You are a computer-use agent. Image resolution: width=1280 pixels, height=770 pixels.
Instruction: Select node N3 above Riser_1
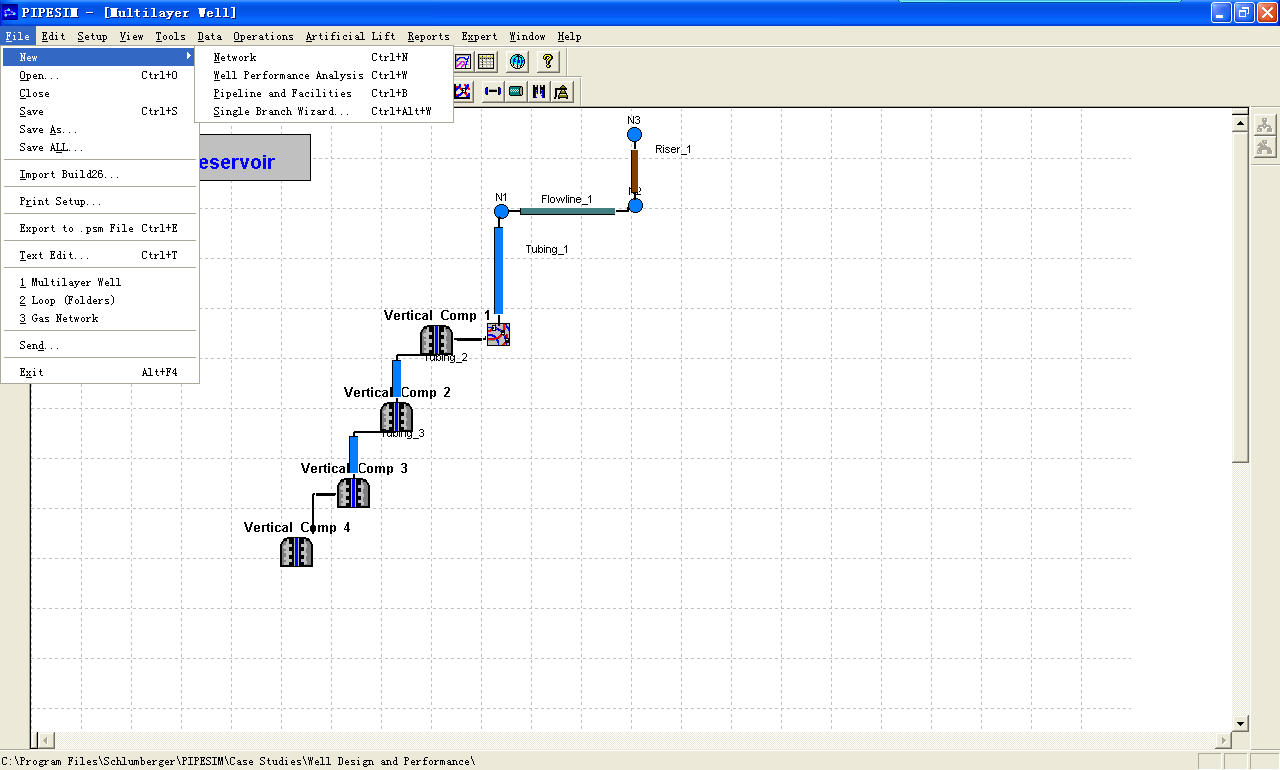634,133
